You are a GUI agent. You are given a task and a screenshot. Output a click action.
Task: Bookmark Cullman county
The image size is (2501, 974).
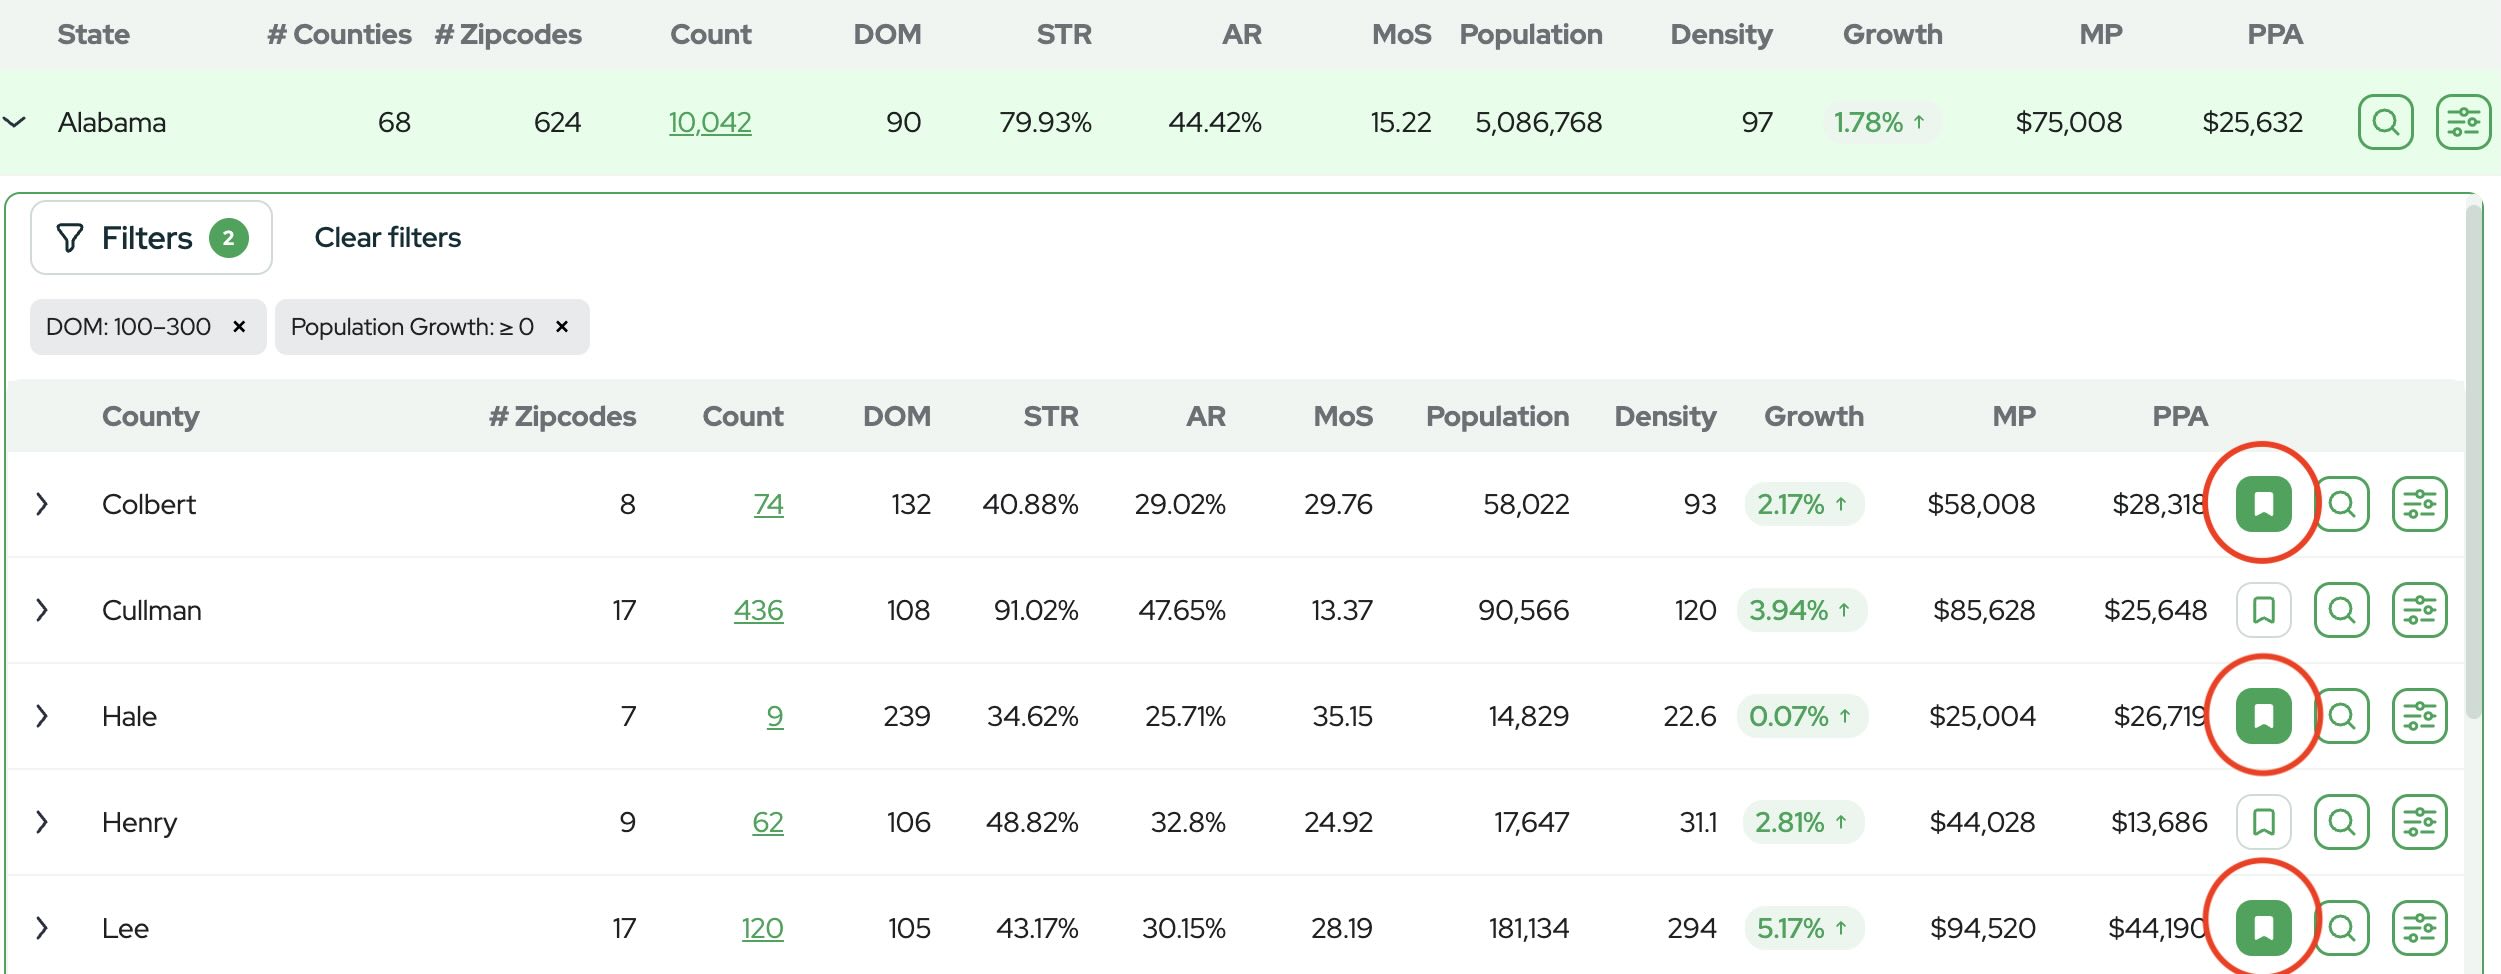click(x=2263, y=610)
